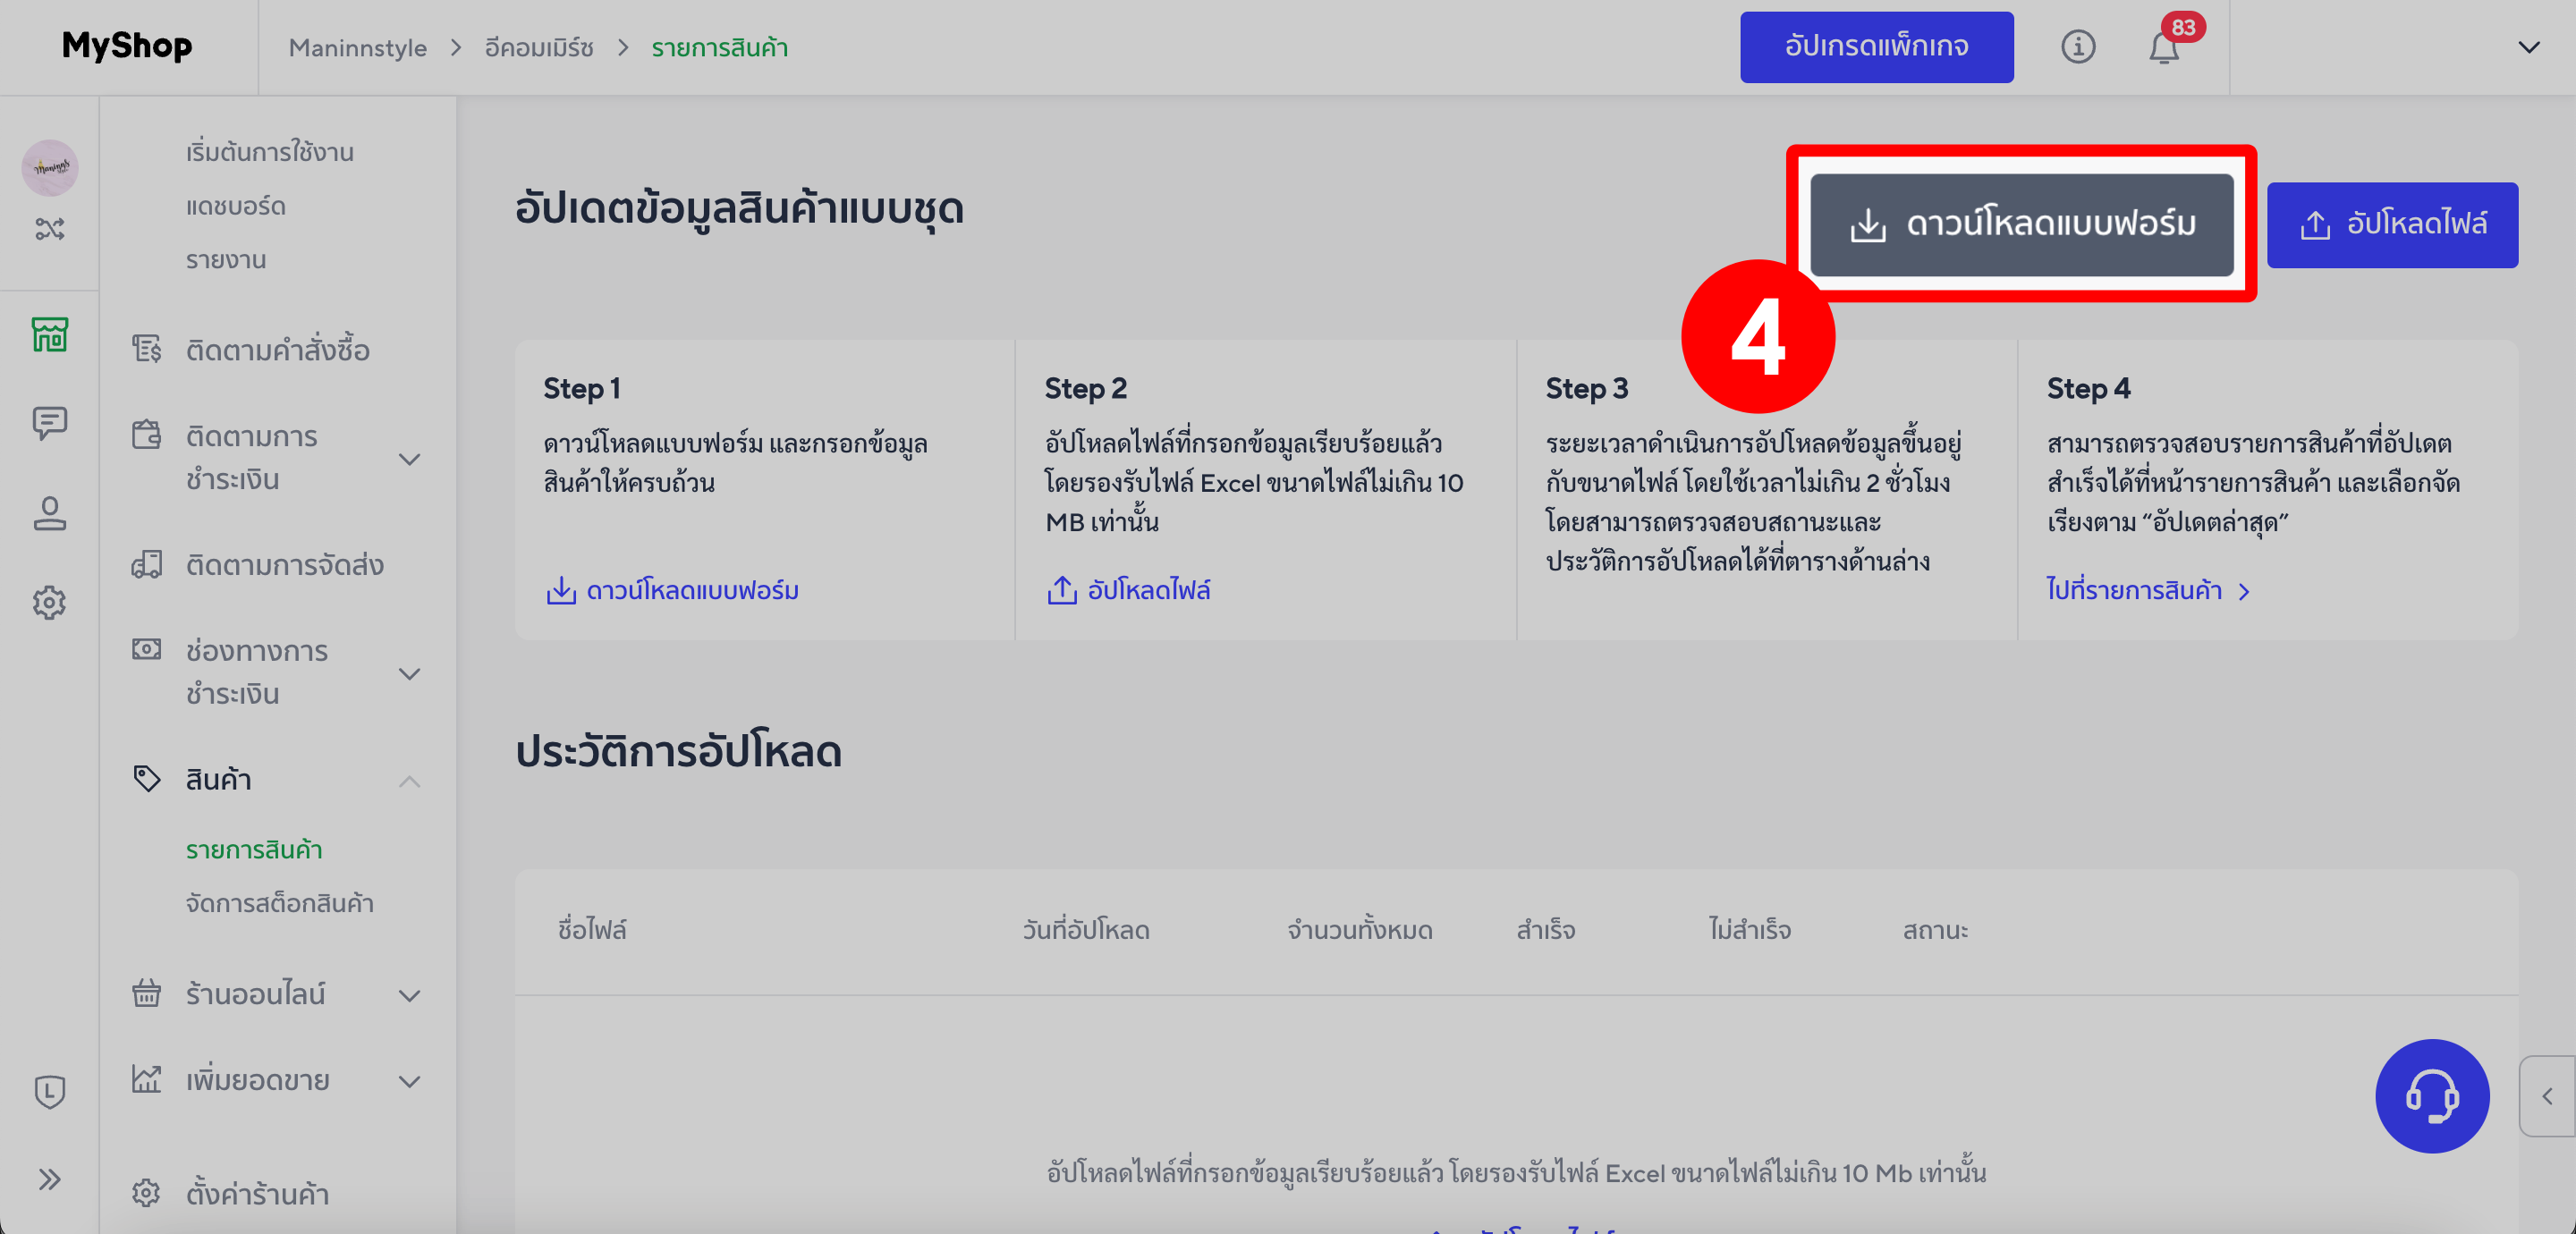This screenshot has width=2576, height=1234.
Task: Click the ดาวน์โหลดแบบฟอร์ม link in Step 1
Action: (671, 590)
